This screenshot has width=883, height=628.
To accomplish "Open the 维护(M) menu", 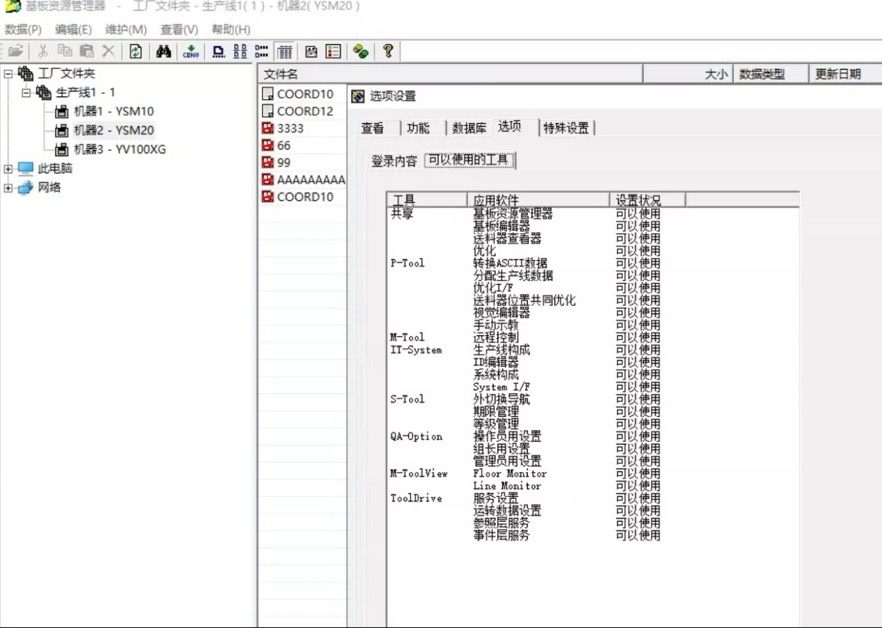I will 125,30.
